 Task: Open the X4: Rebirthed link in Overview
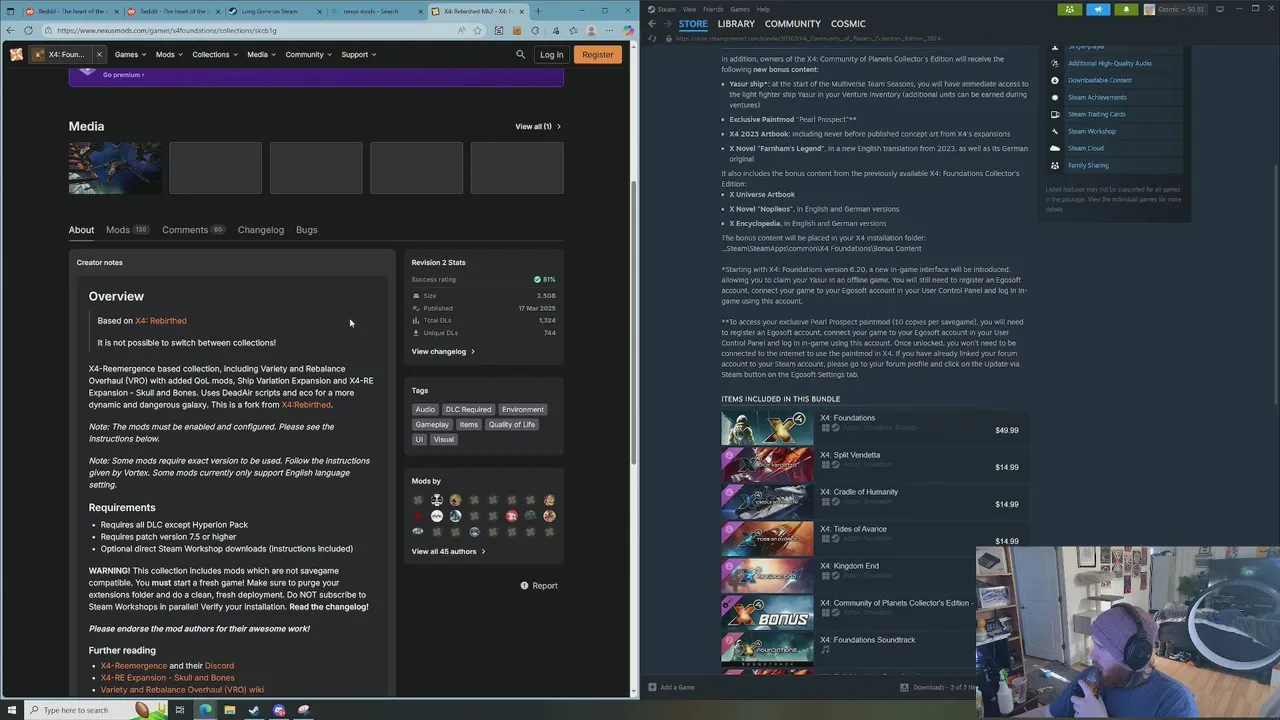(x=161, y=321)
